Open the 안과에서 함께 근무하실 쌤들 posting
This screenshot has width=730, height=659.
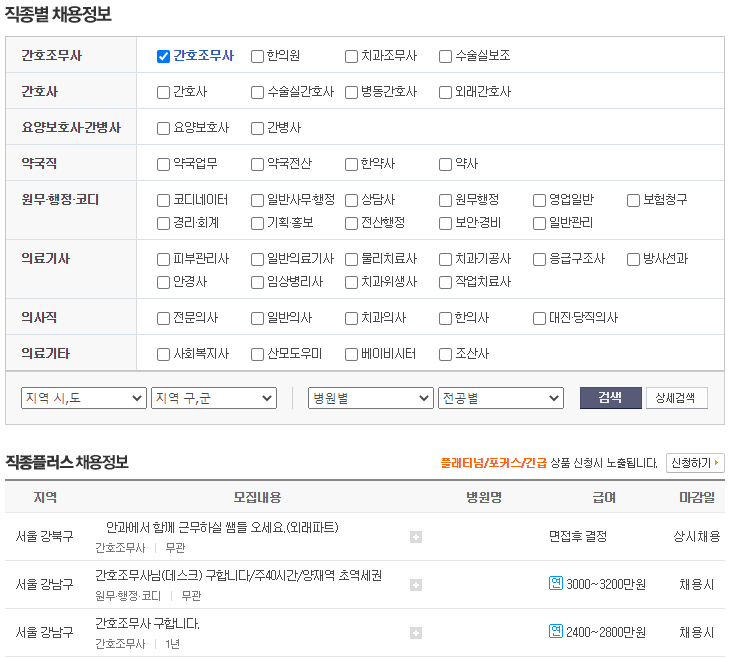click(x=222, y=528)
